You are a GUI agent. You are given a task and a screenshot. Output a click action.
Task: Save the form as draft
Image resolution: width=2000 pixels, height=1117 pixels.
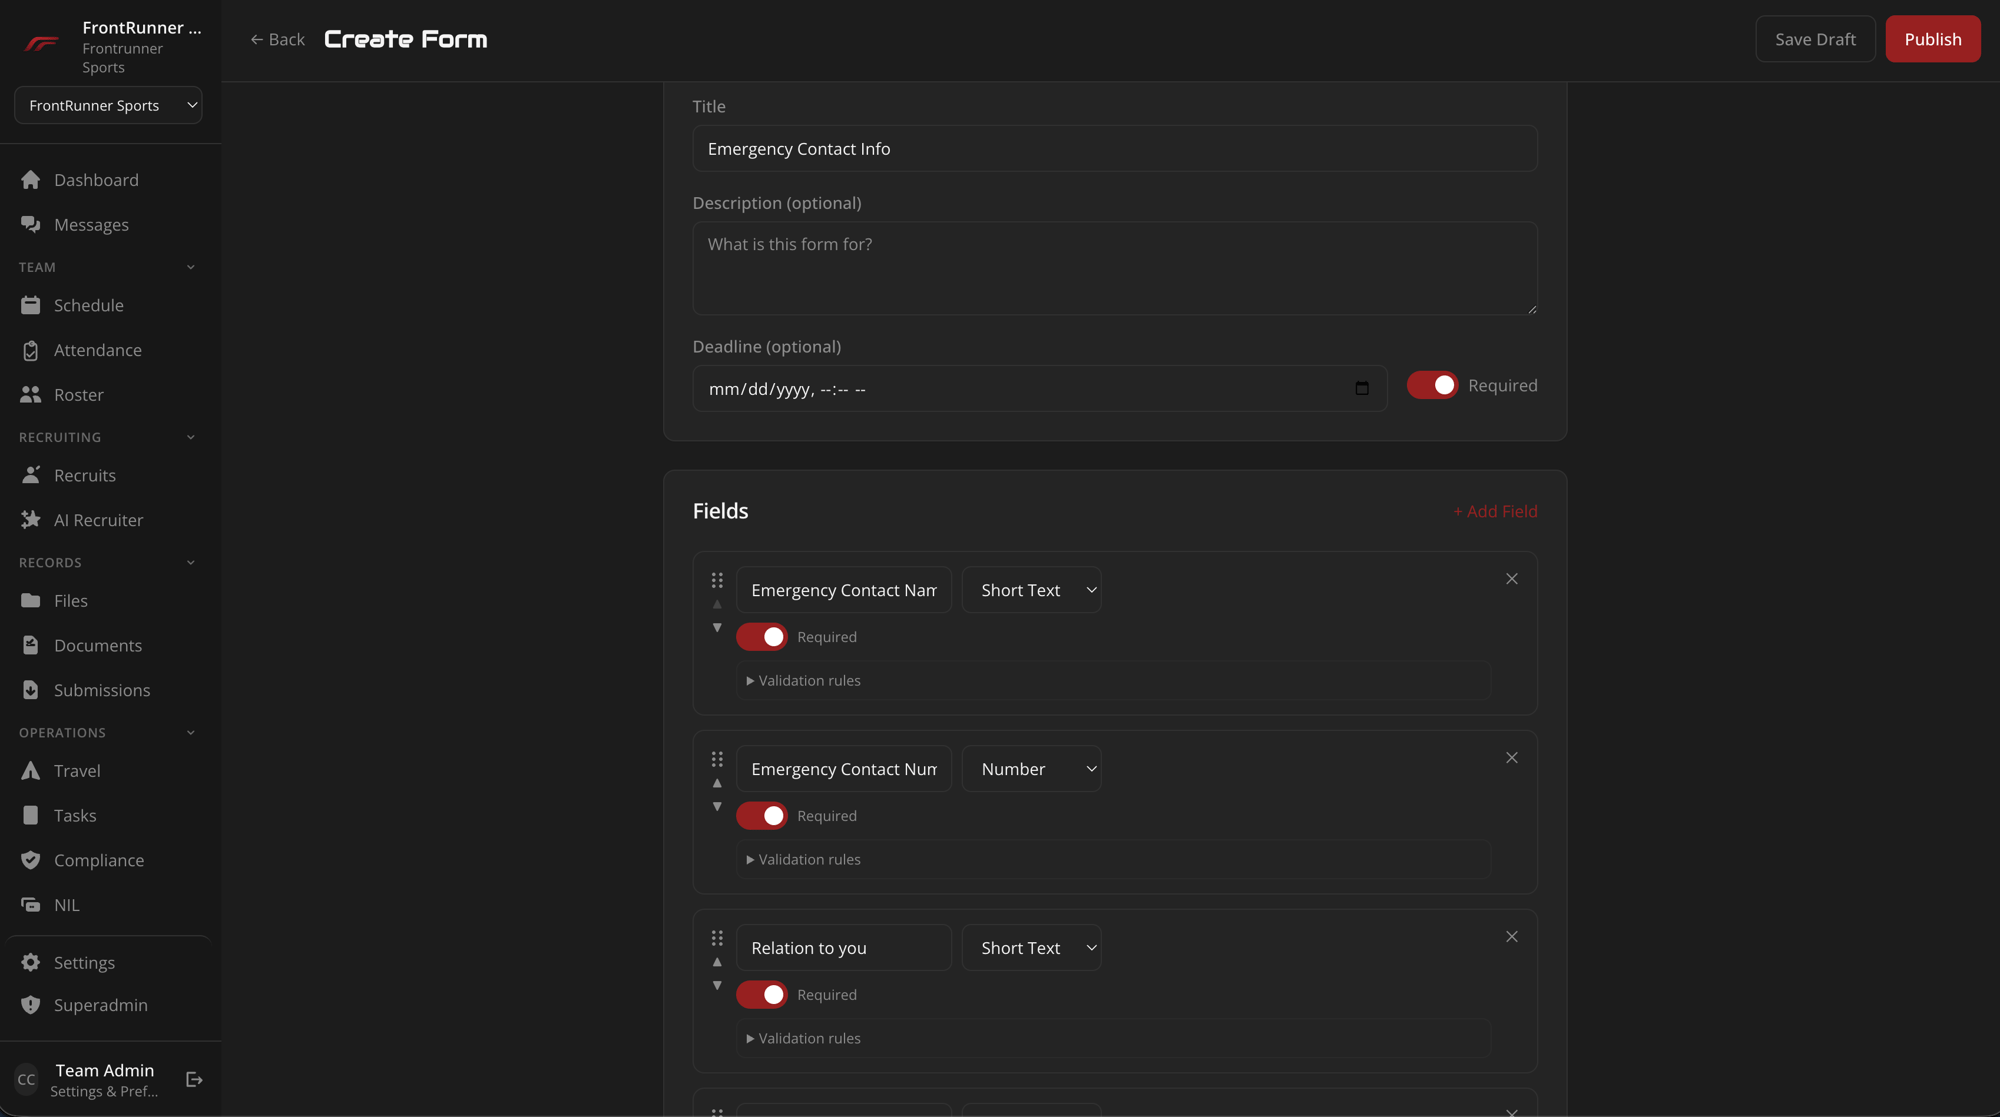(1815, 39)
